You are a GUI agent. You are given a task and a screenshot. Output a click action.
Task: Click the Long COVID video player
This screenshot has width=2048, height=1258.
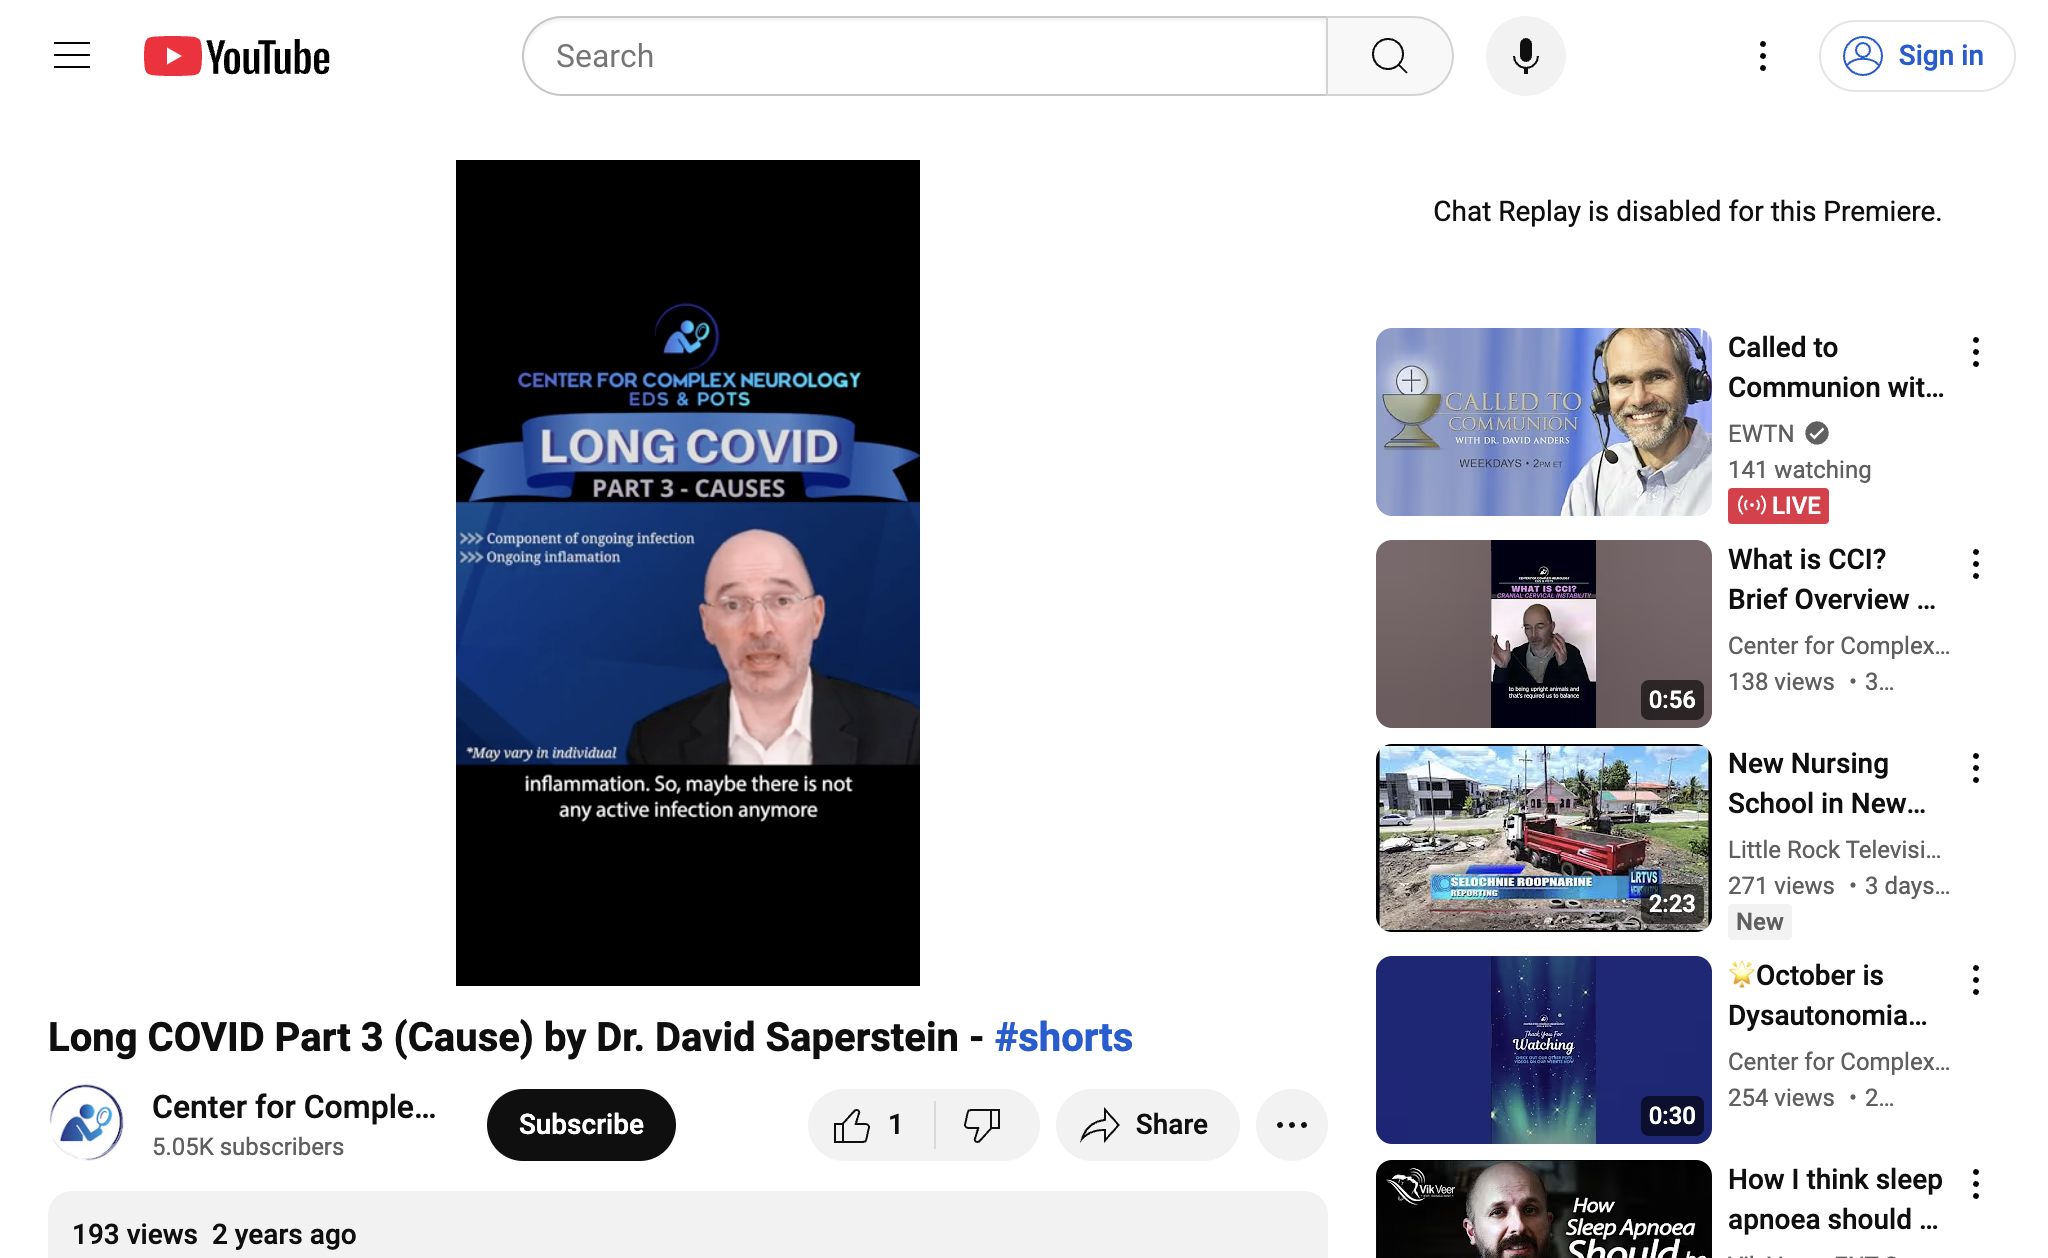click(688, 573)
